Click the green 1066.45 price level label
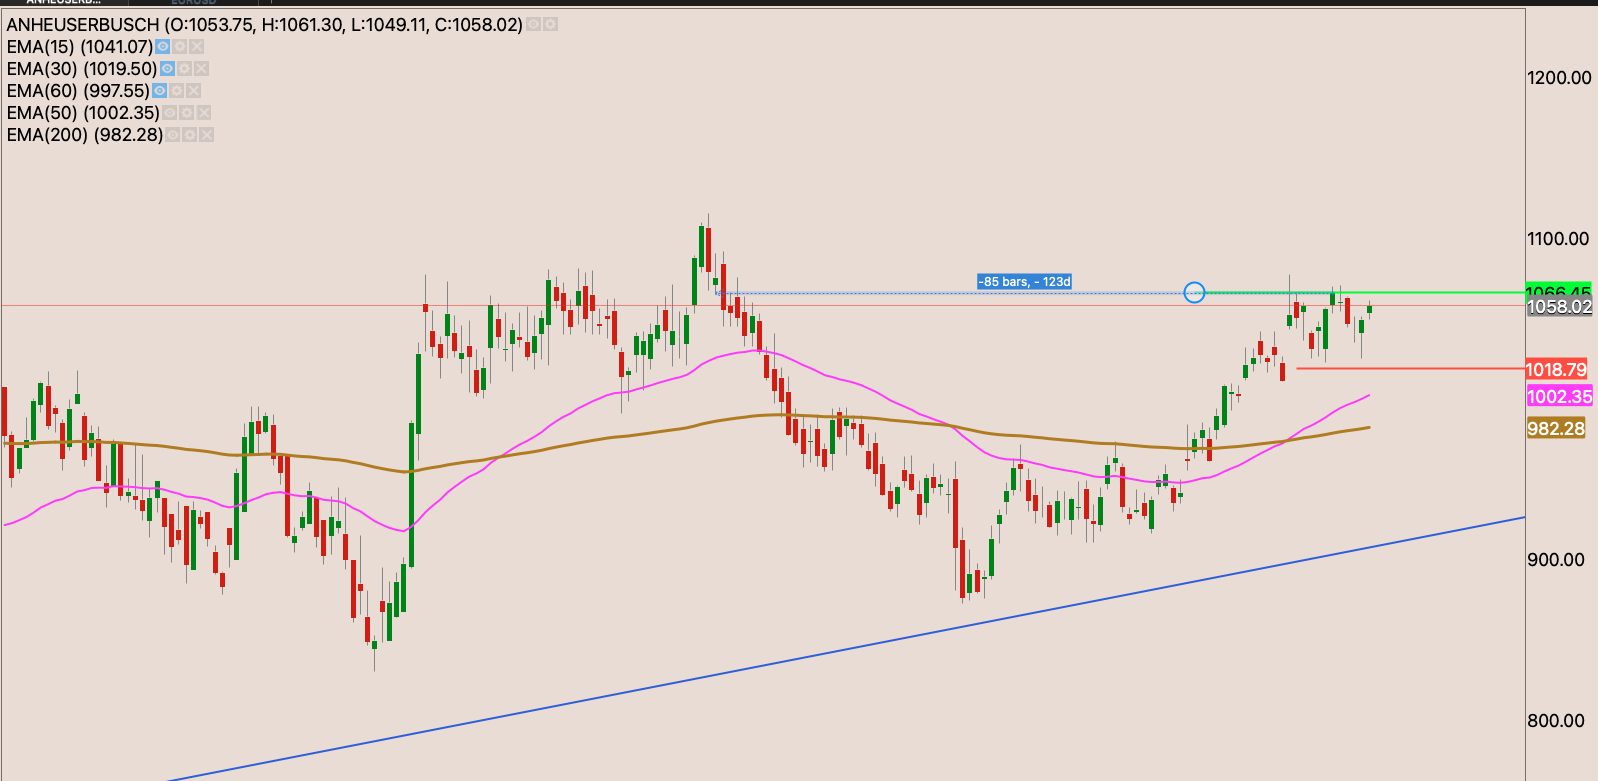The image size is (1598, 781). (x=1558, y=291)
